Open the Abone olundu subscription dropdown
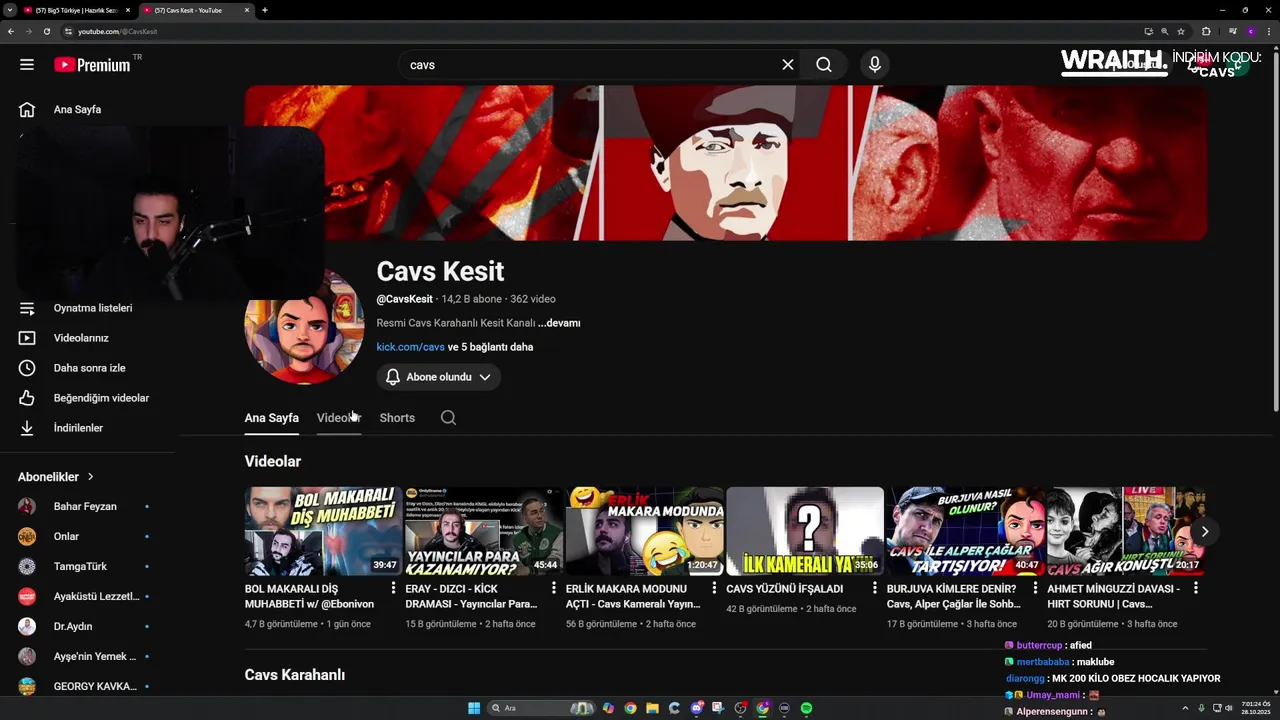Image resolution: width=1280 pixels, height=720 pixels. click(438, 377)
